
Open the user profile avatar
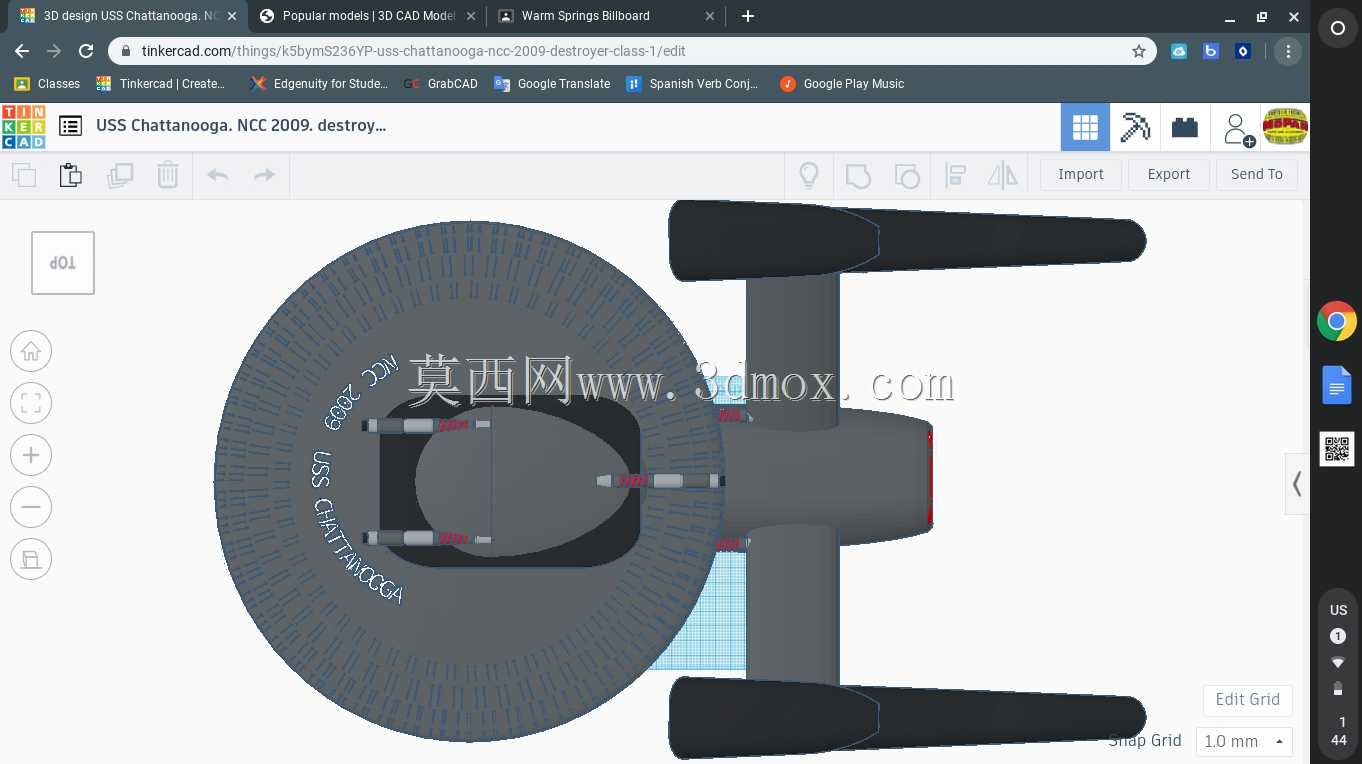click(1286, 126)
